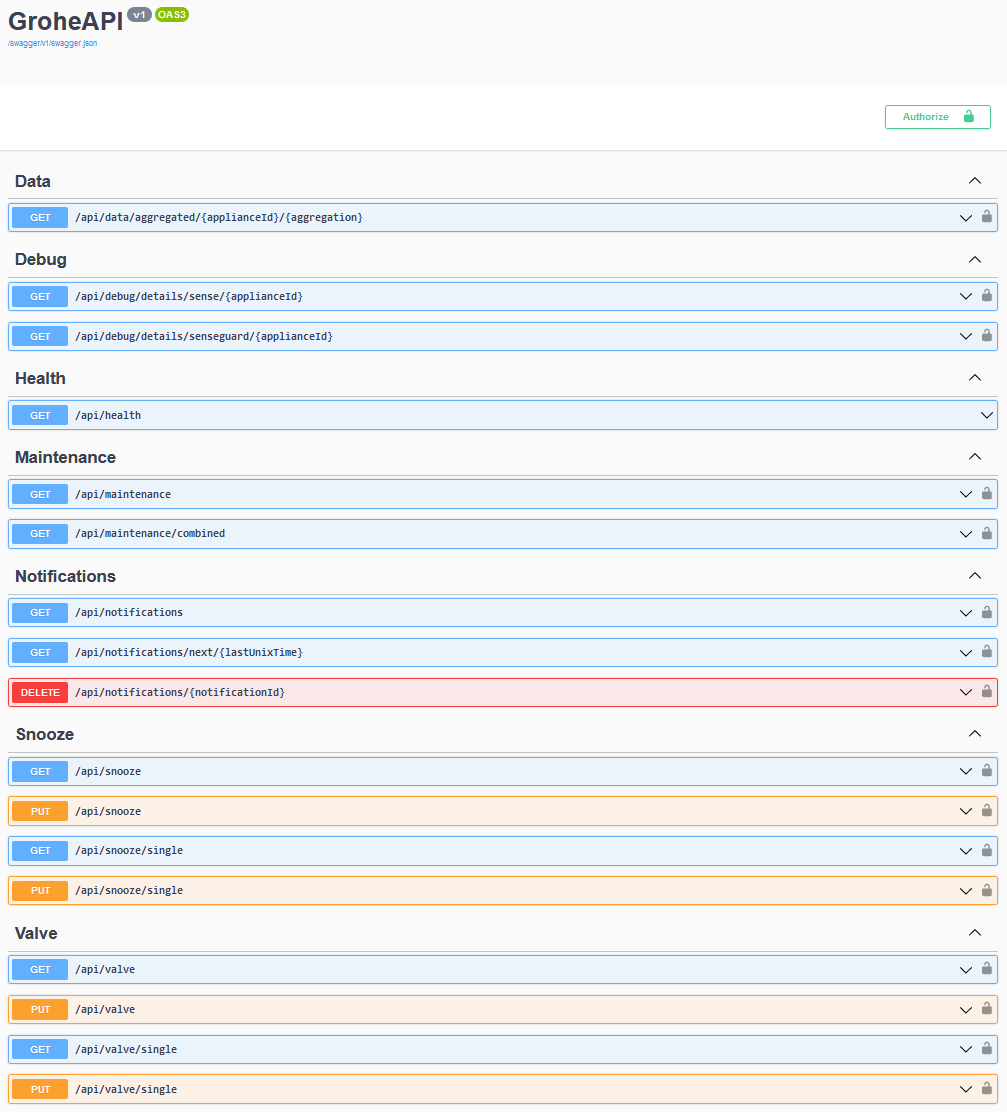The height and width of the screenshot is (1112, 1007).
Task: Click the Health section heading
Action: 40,379
